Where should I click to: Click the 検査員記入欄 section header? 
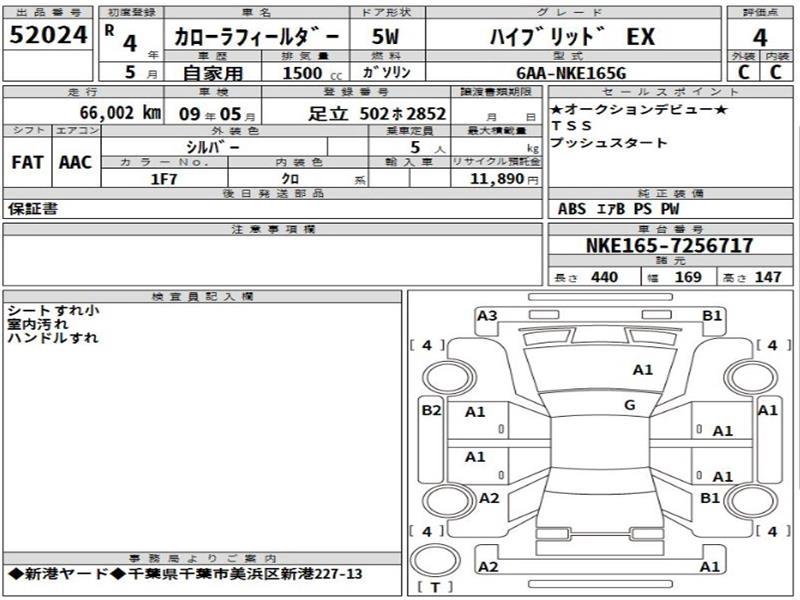coord(203,296)
